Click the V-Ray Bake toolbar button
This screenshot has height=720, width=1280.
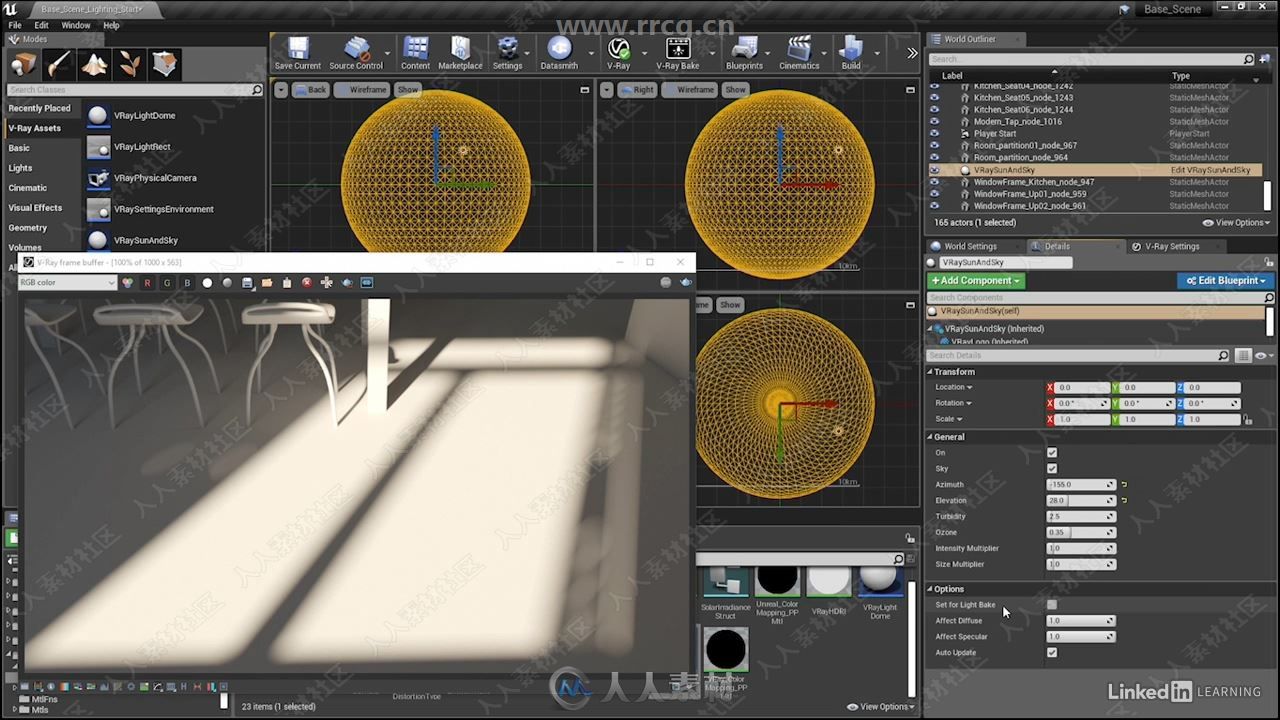pyautogui.click(x=678, y=54)
